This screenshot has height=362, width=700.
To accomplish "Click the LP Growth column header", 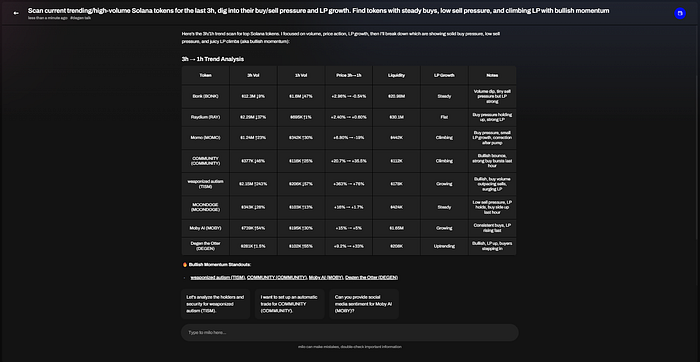I will pyautogui.click(x=444, y=75).
